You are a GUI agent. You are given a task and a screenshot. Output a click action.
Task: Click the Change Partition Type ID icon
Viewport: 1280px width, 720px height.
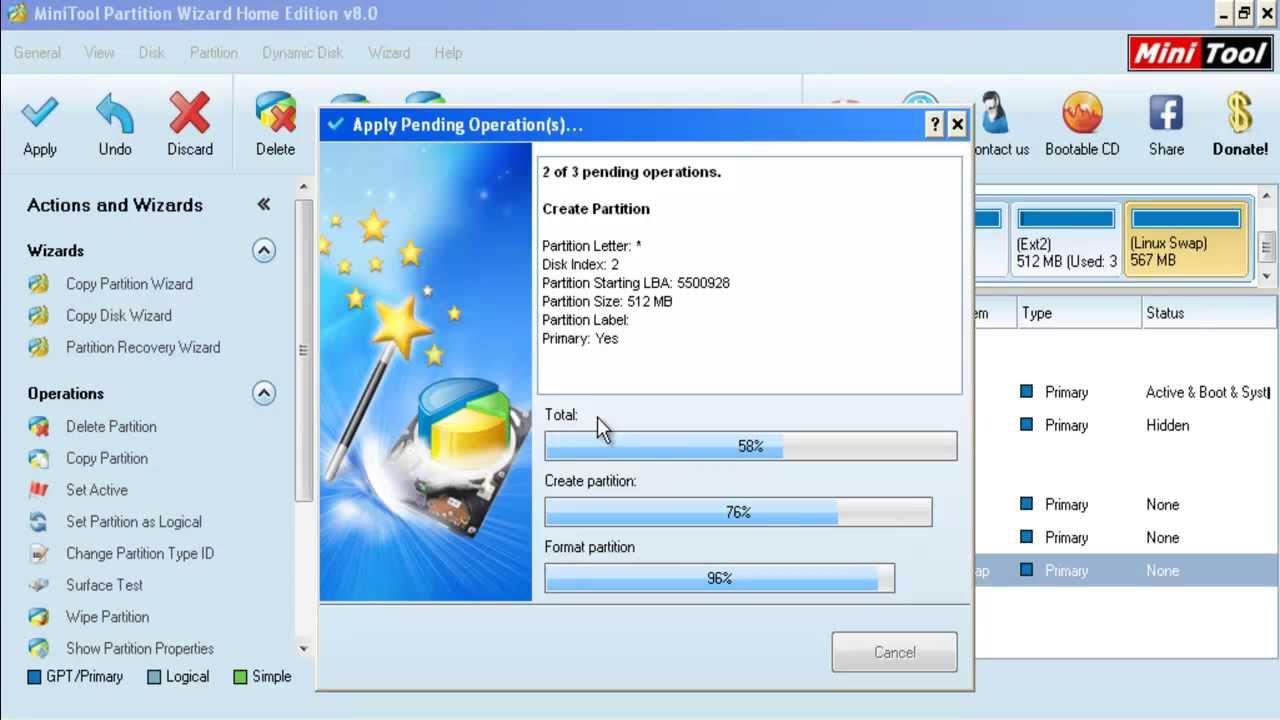pyautogui.click(x=38, y=554)
